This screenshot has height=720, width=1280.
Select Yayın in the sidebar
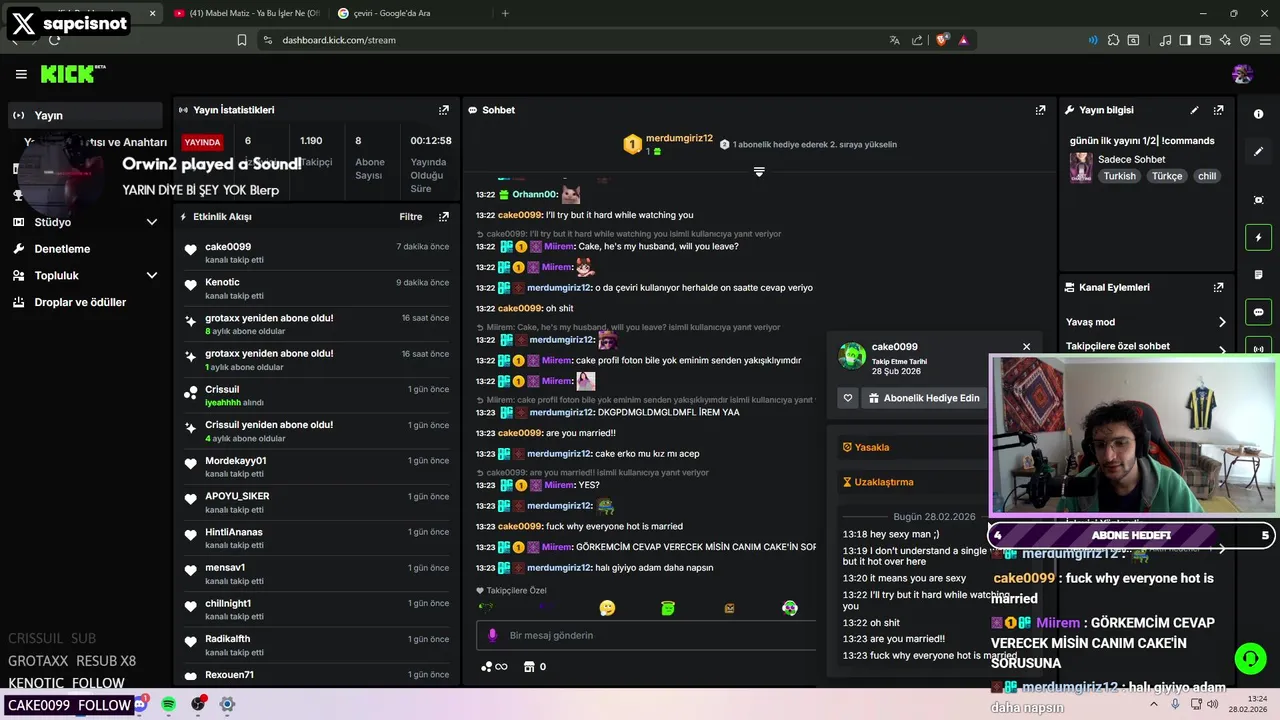point(85,115)
